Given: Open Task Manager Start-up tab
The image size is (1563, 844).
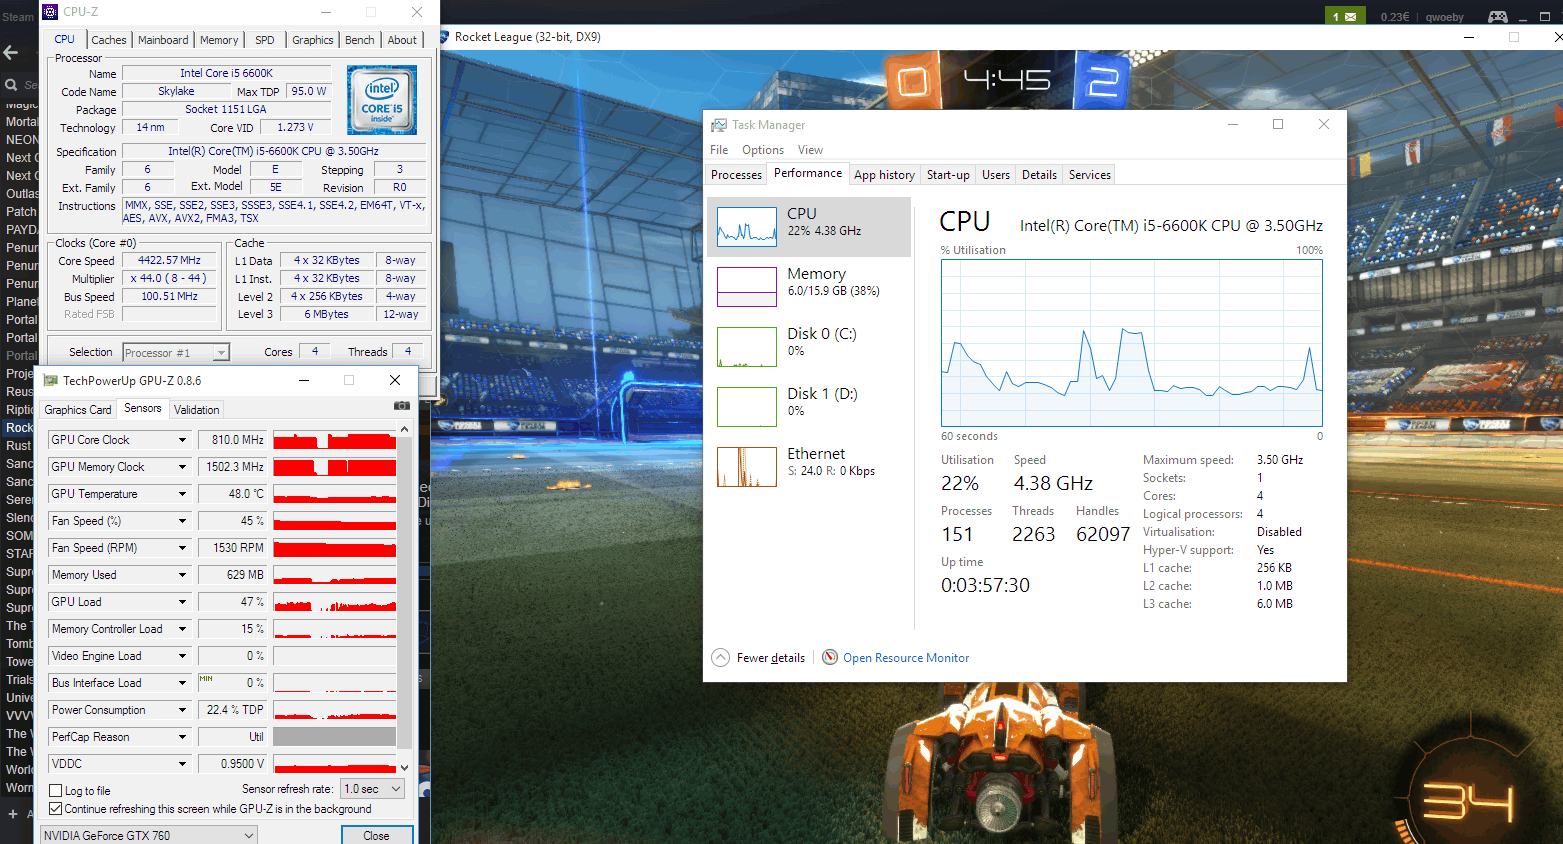Looking at the screenshot, I should (948, 175).
